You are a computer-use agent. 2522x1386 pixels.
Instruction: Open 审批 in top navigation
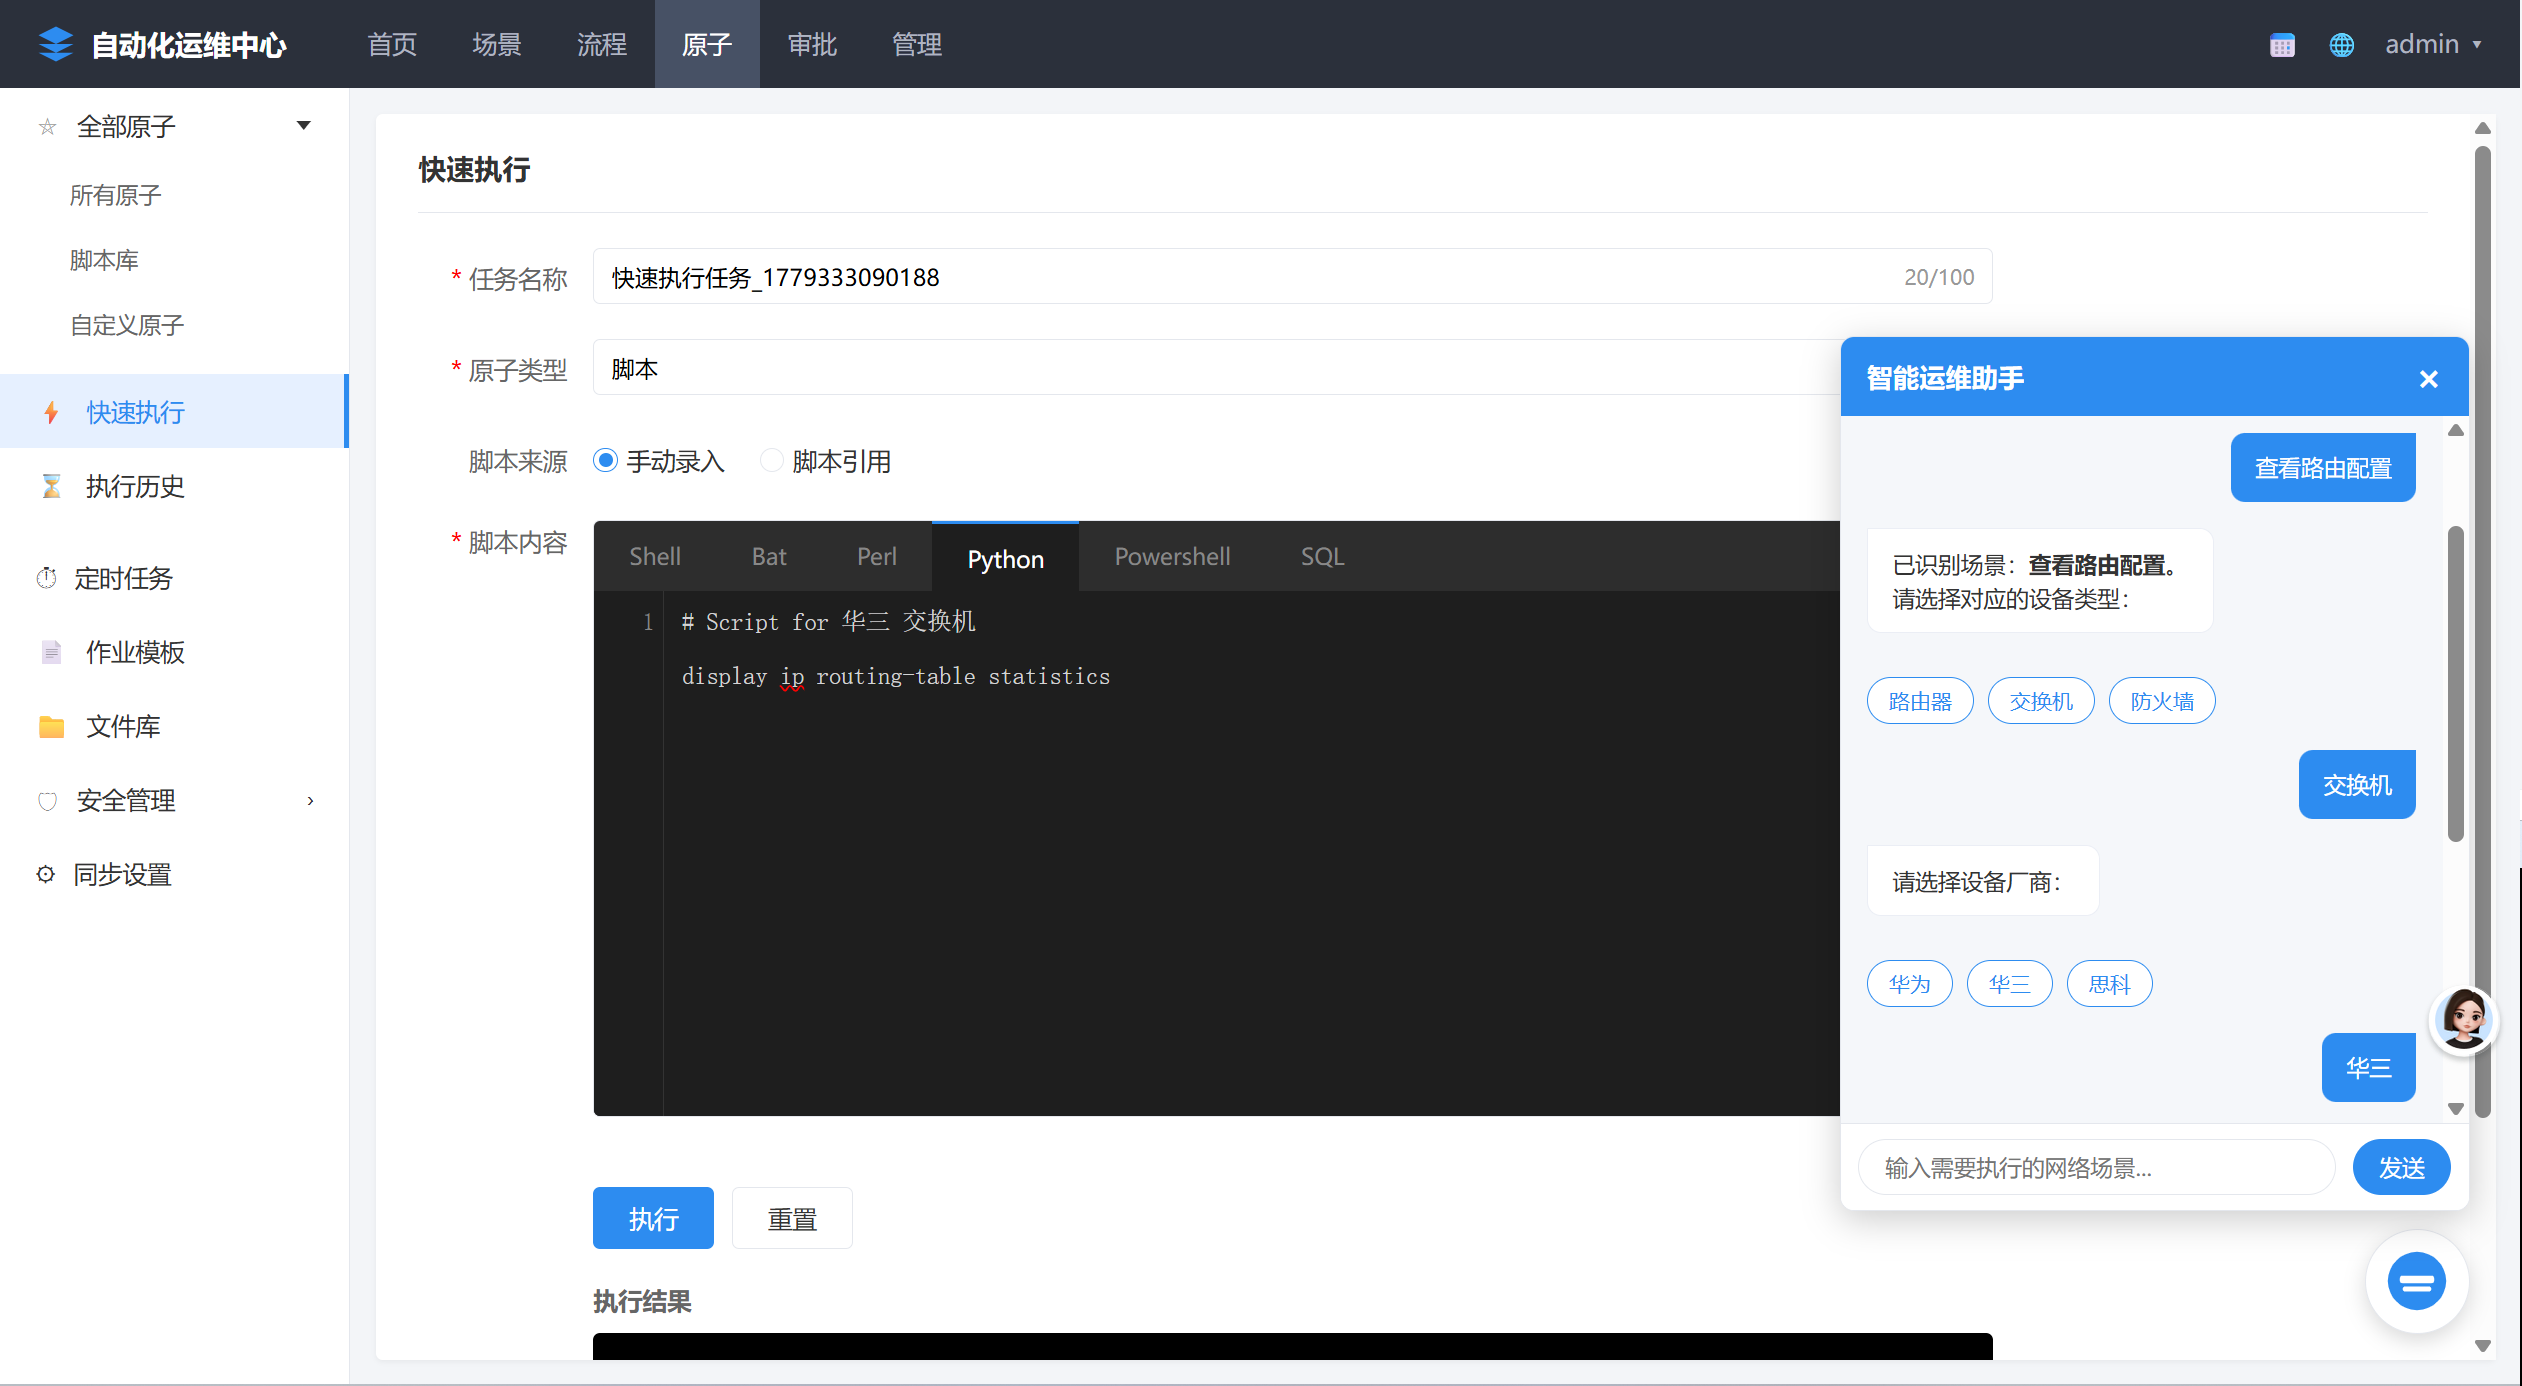[812, 44]
